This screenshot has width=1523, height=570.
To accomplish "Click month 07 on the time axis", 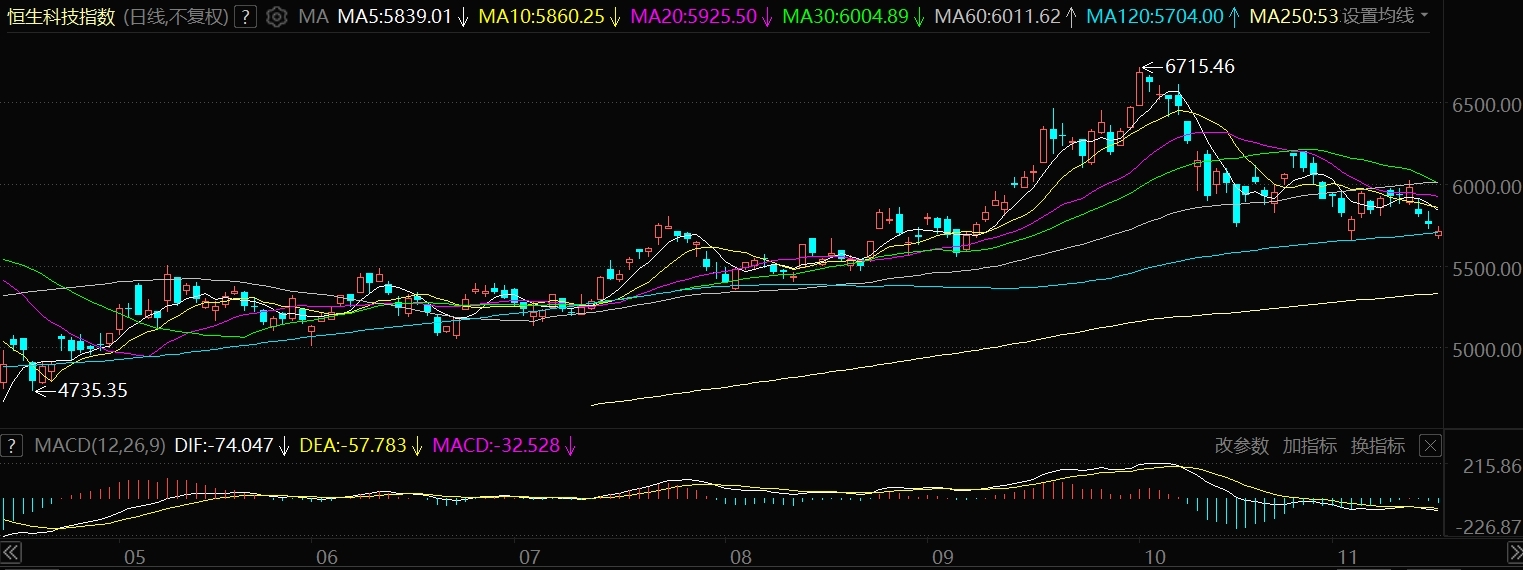I will pyautogui.click(x=530, y=557).
